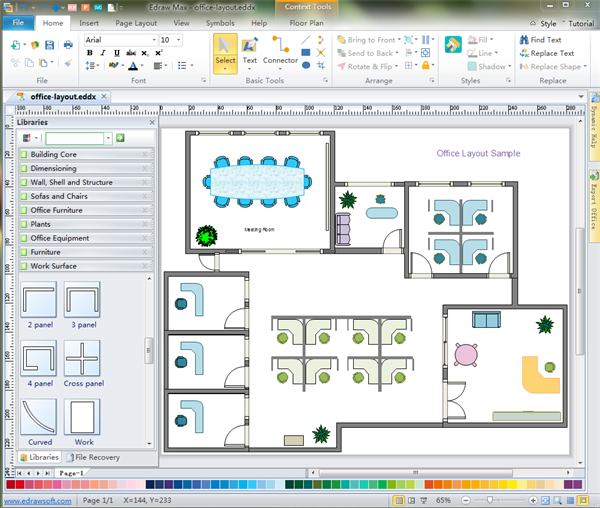Viewport: 600px width, 508px height.
Task: Toggle Italic text style
Action: click(102, 53)
